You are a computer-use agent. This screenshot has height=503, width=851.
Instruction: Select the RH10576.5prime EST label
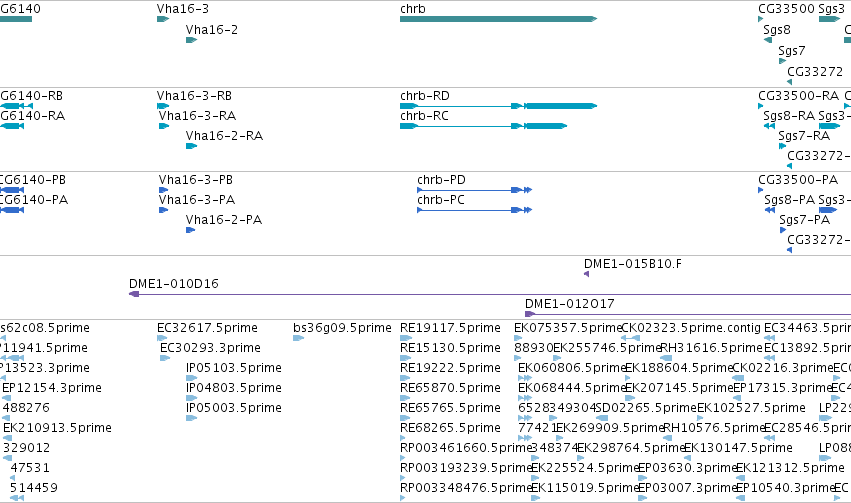pos(714,429)
